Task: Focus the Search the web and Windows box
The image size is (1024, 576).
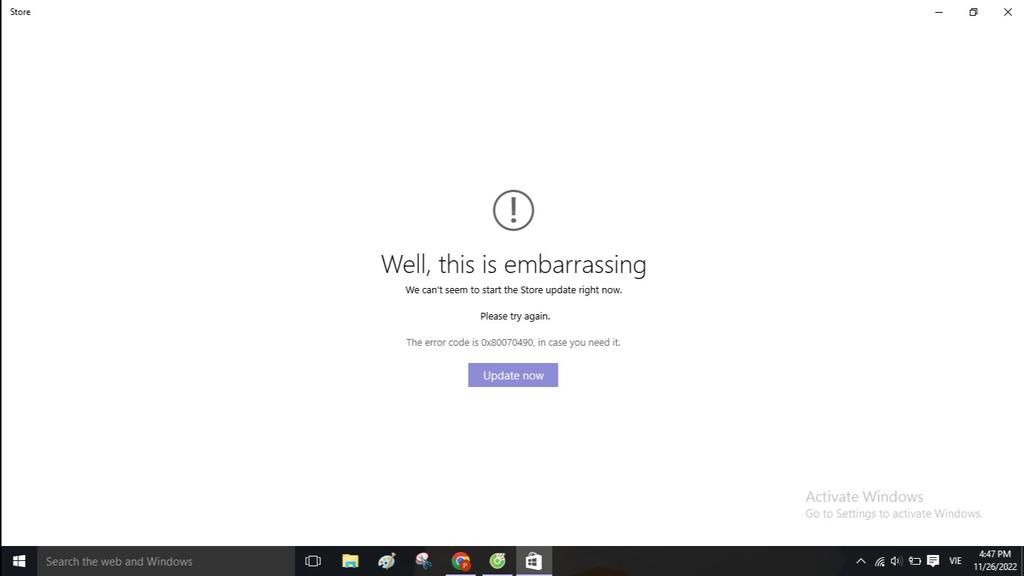Action: click(x=166, y=561)
